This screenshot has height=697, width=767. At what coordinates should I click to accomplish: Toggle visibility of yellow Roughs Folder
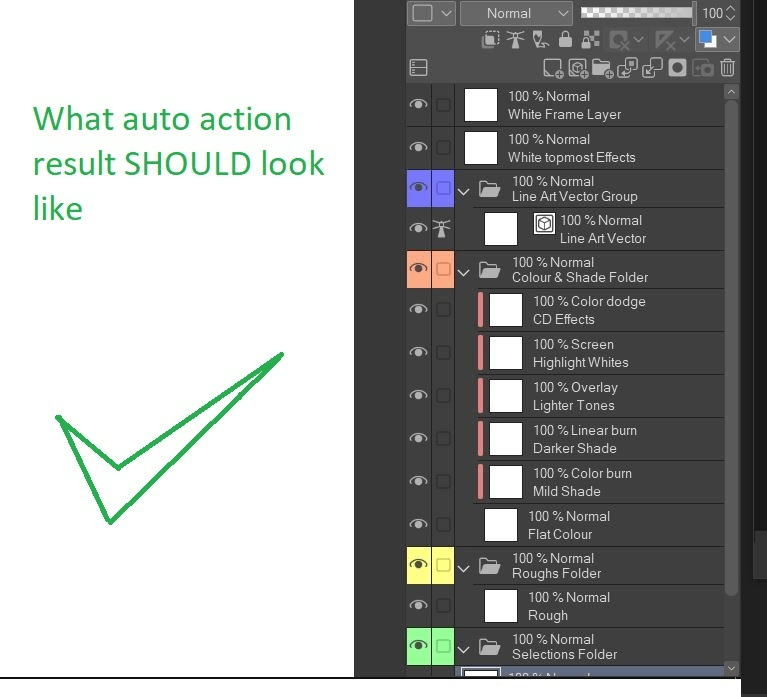418,565
